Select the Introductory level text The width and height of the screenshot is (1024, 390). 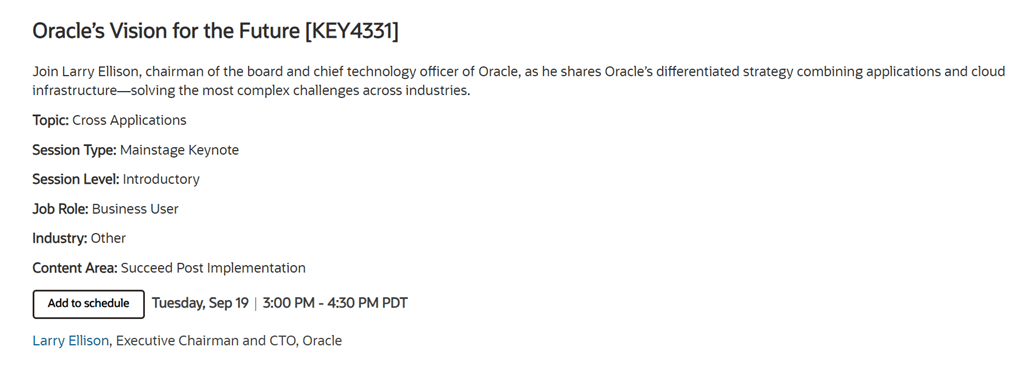tap(161, 179)
